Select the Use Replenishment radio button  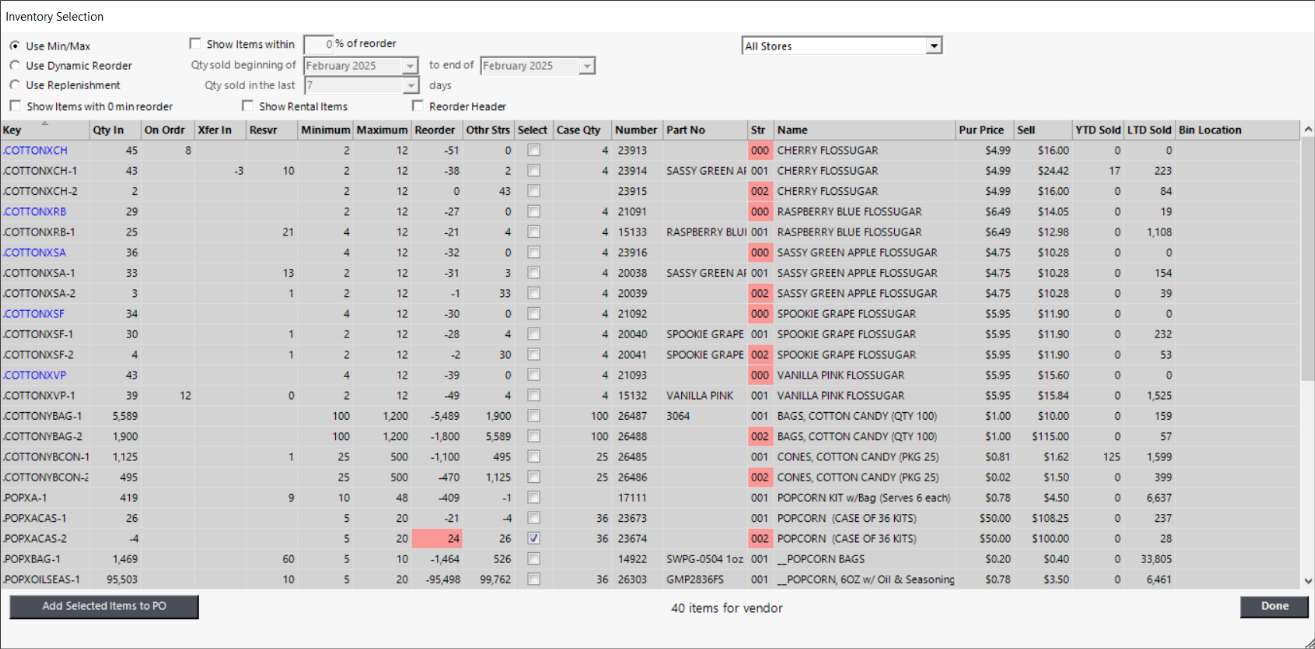15,86
